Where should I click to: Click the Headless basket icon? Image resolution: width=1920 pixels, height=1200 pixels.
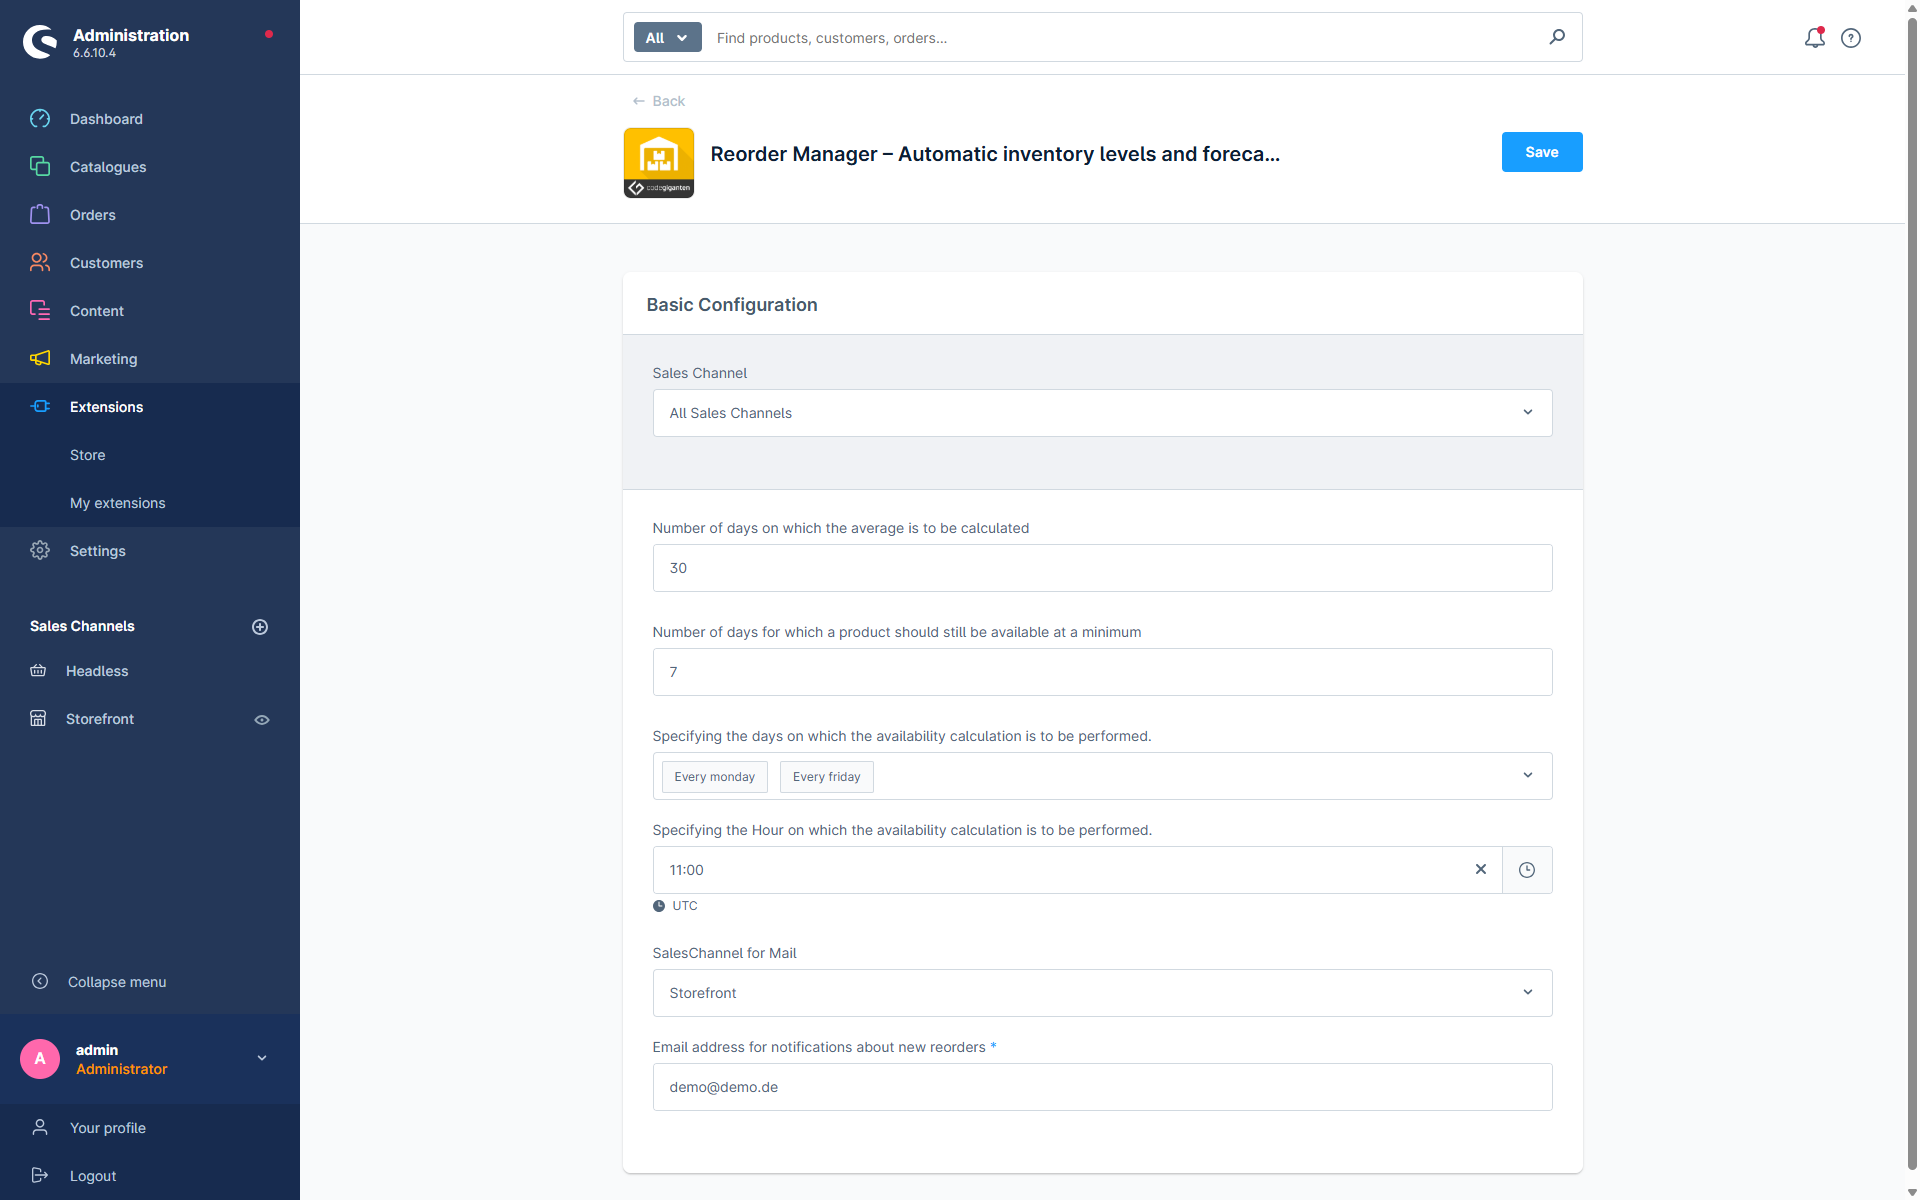pos(38,671)
